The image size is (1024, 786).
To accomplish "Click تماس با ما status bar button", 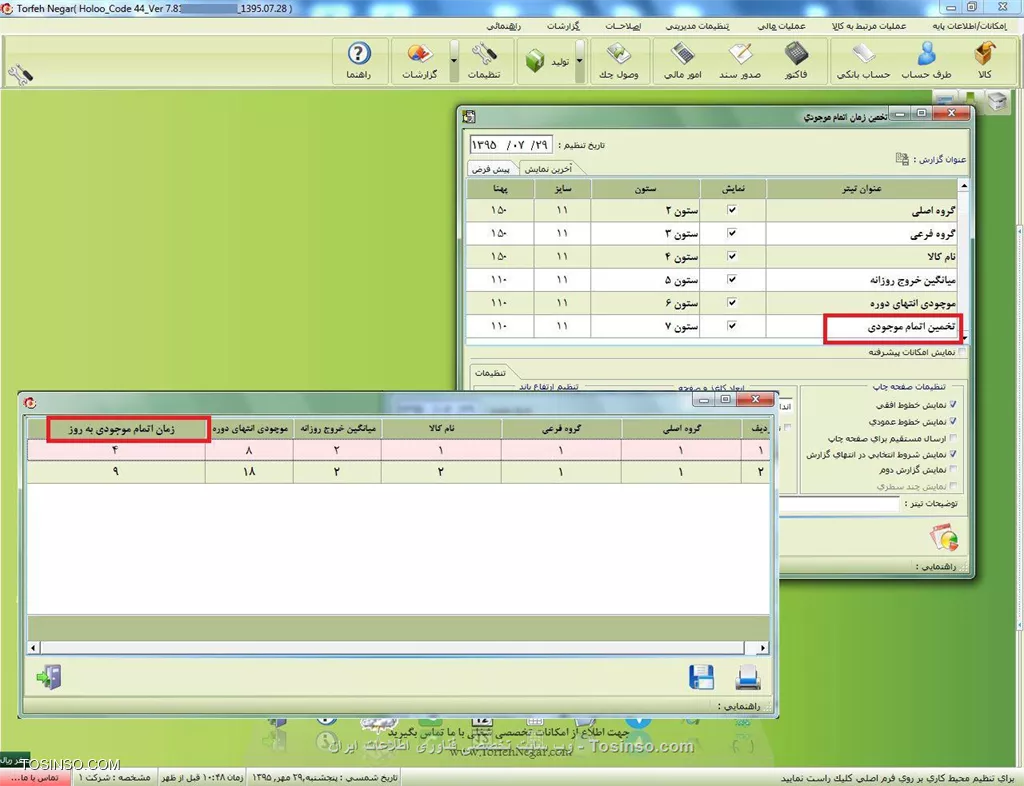I will pos(35,778).
